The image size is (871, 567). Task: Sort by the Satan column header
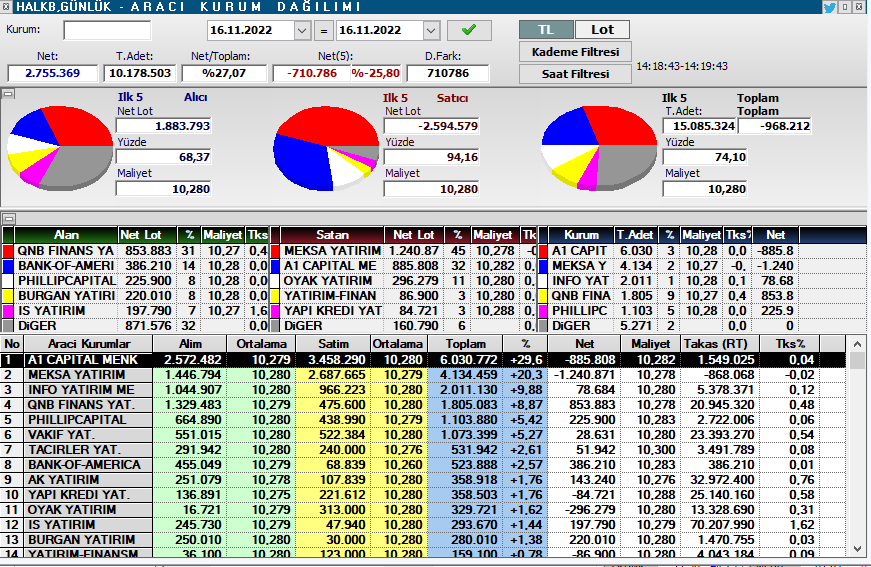tap(332, 235)
